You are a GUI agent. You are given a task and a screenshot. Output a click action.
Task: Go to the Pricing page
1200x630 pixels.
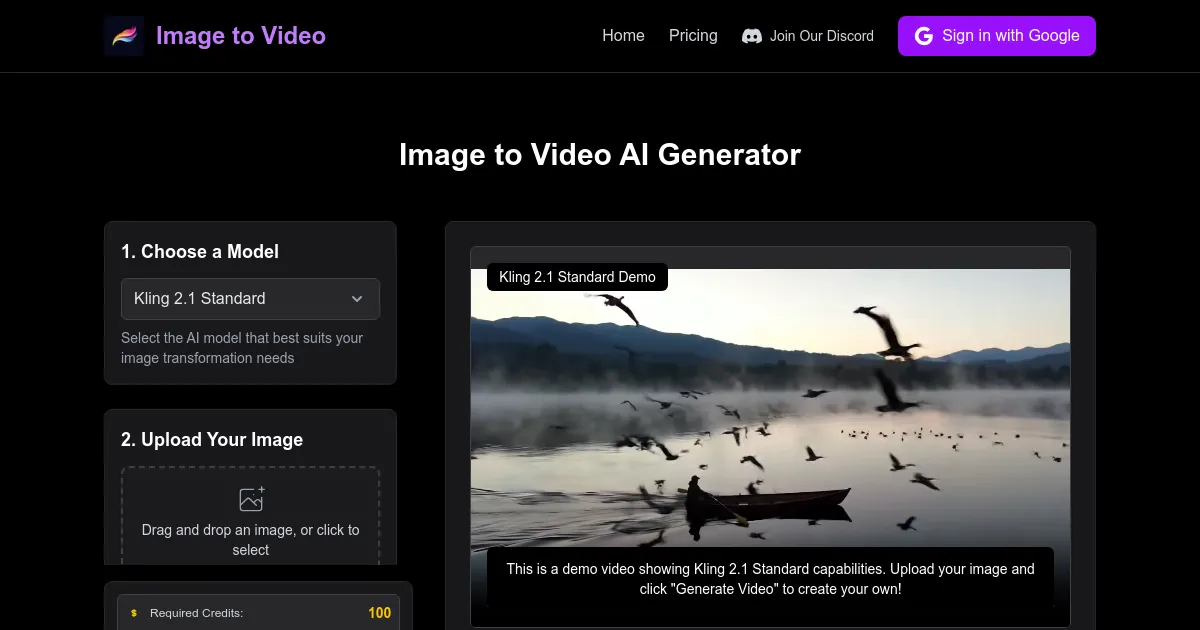point(693,35)
